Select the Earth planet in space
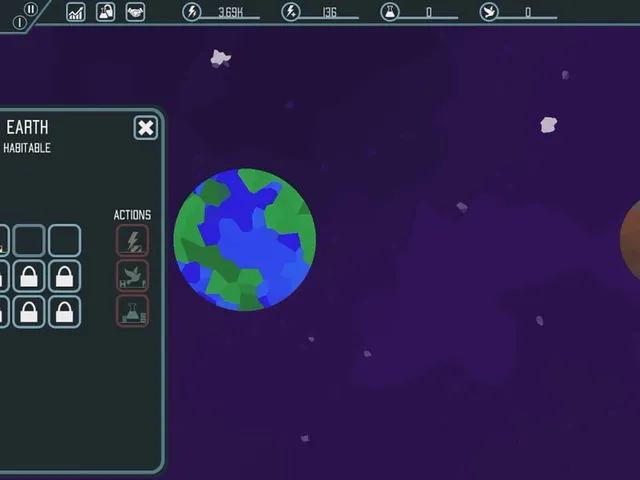The height and width of the screenshot is (480, 640). [x=244, y=240]
